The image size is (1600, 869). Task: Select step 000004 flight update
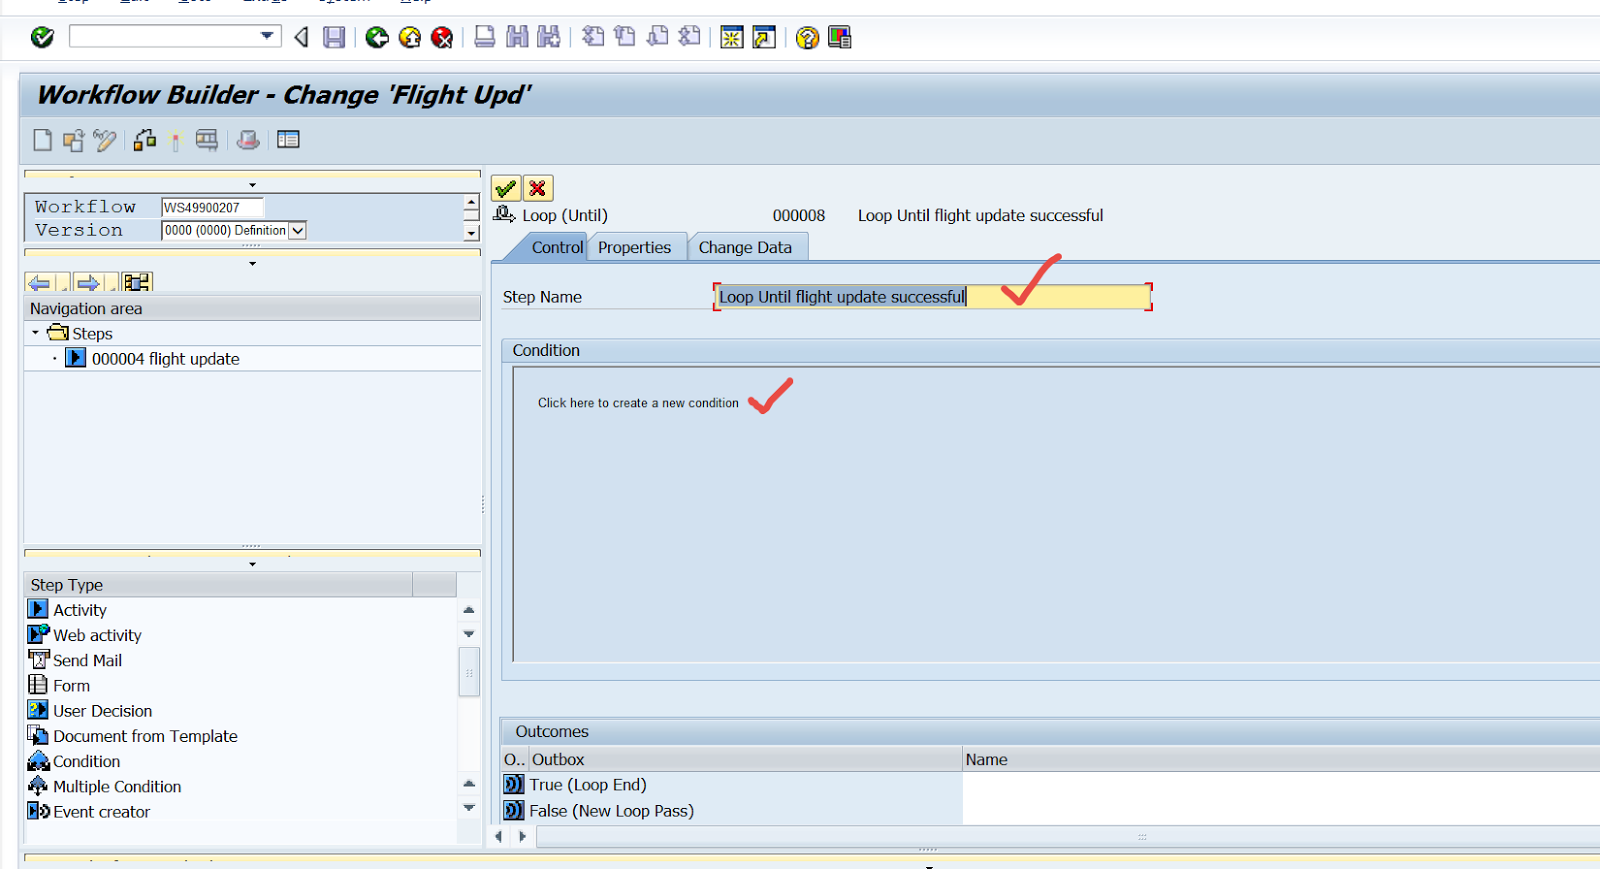(x=165, y=359)
